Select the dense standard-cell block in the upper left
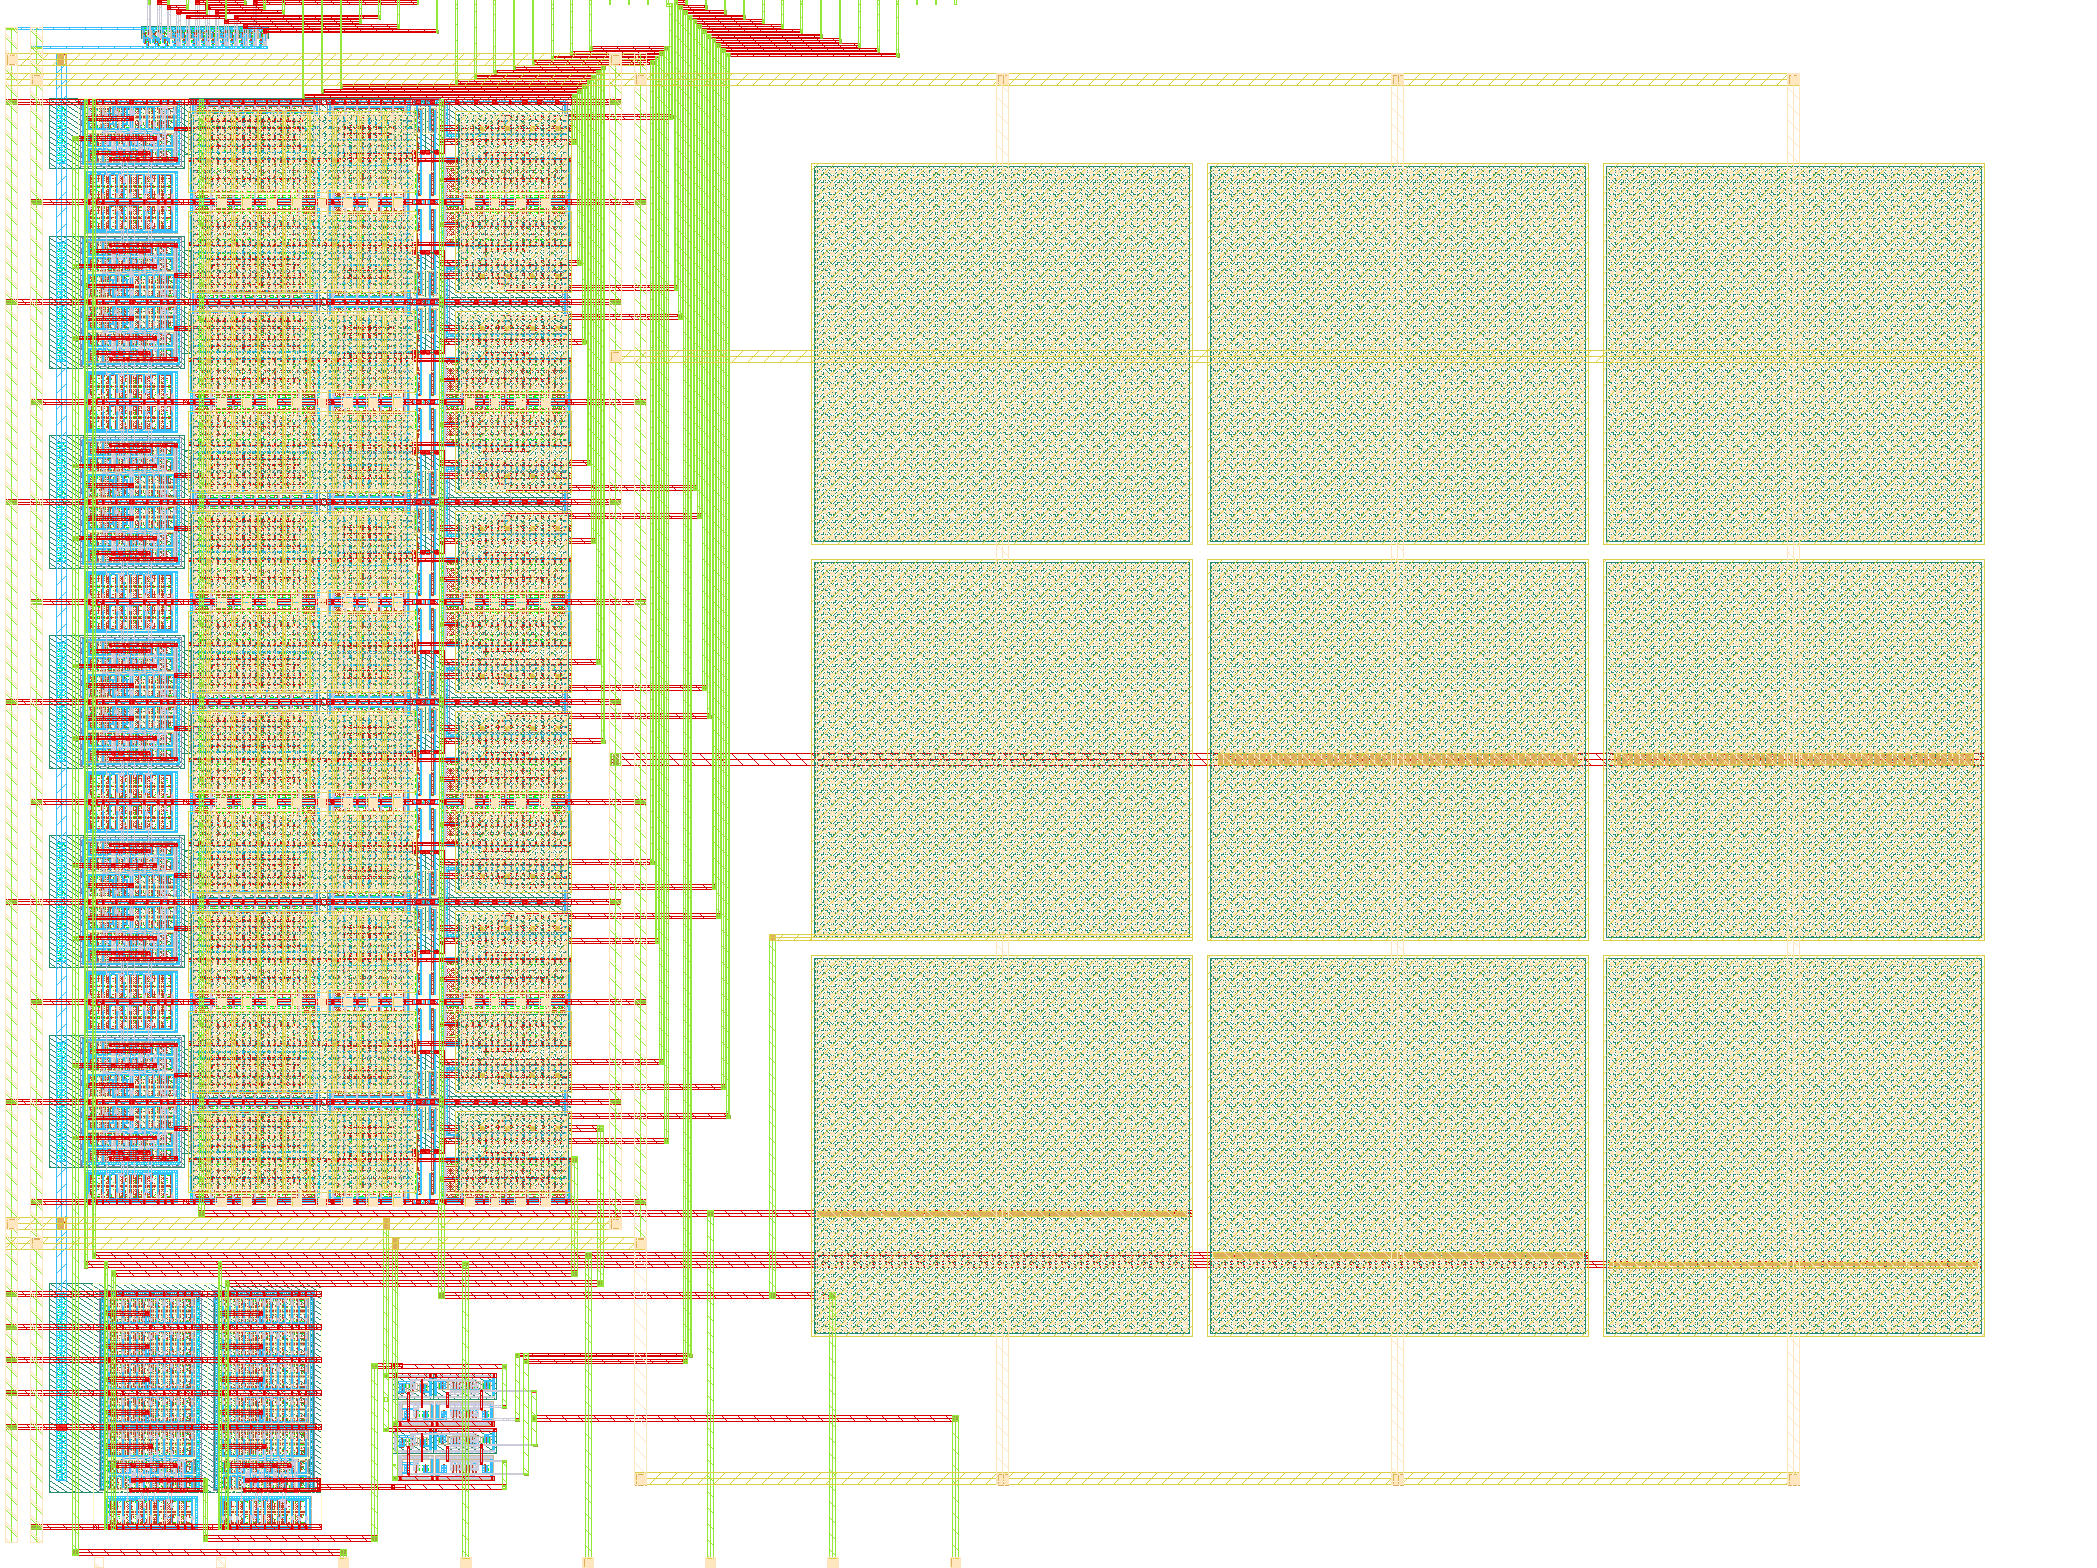This screenshot has width=2097, height=1568. coord(300,300)
